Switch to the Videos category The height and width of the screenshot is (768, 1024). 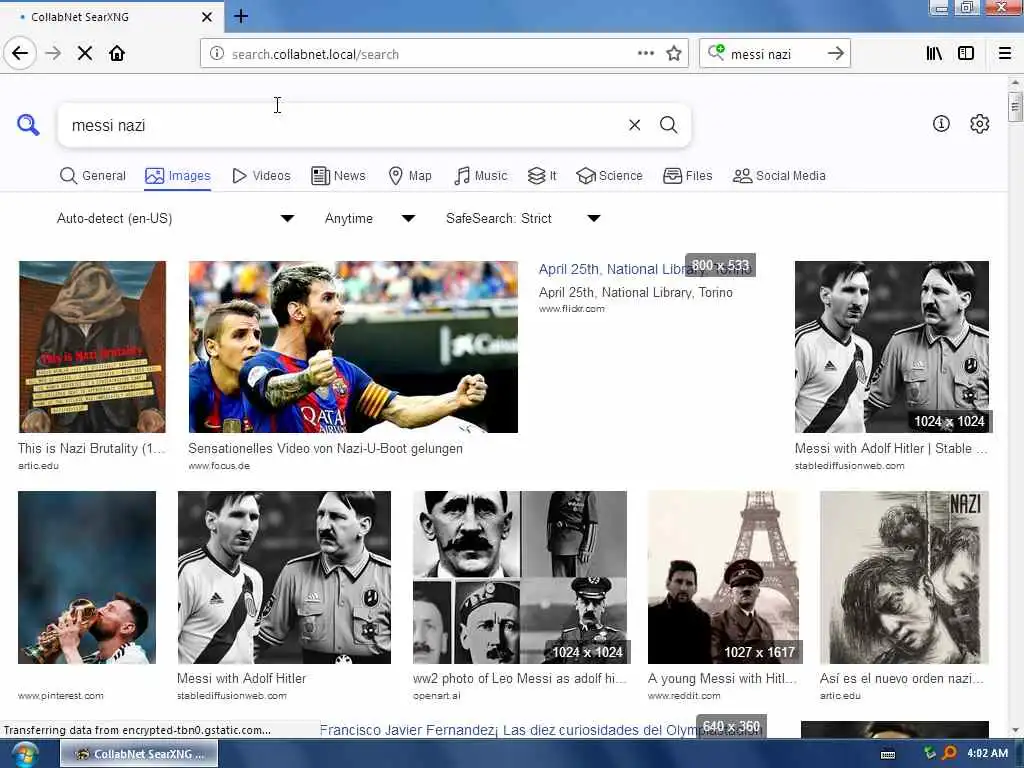point(261,176)
